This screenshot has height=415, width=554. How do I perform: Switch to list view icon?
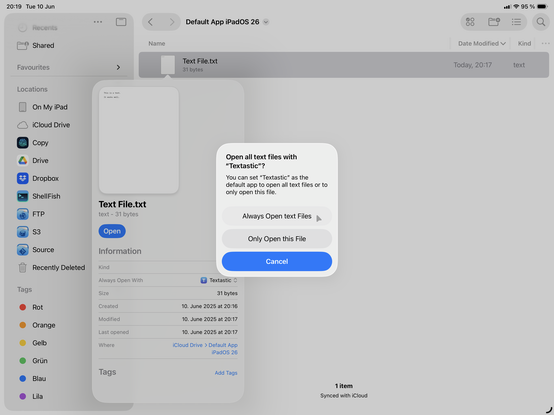click(516, 22)
